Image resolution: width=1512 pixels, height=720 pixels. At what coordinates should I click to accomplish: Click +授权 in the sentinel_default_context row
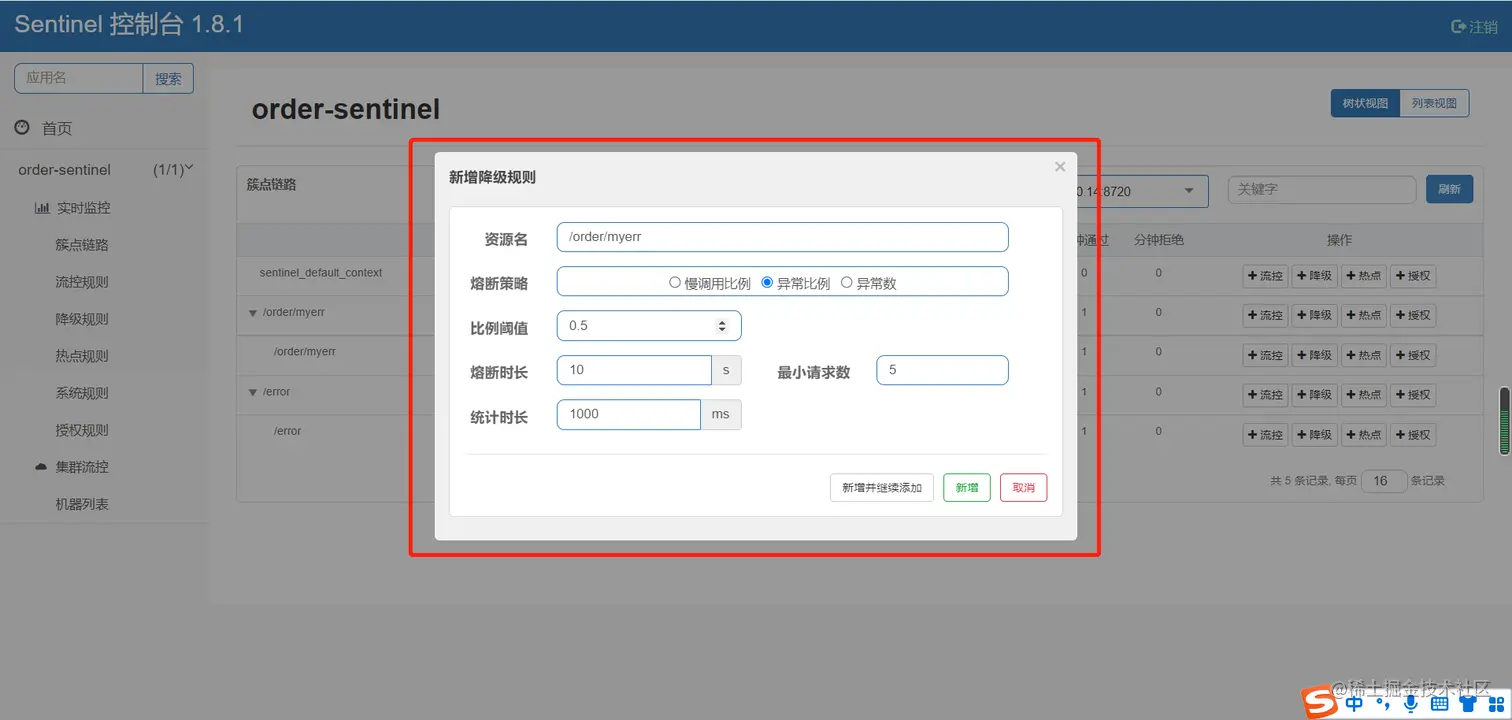1413,275
